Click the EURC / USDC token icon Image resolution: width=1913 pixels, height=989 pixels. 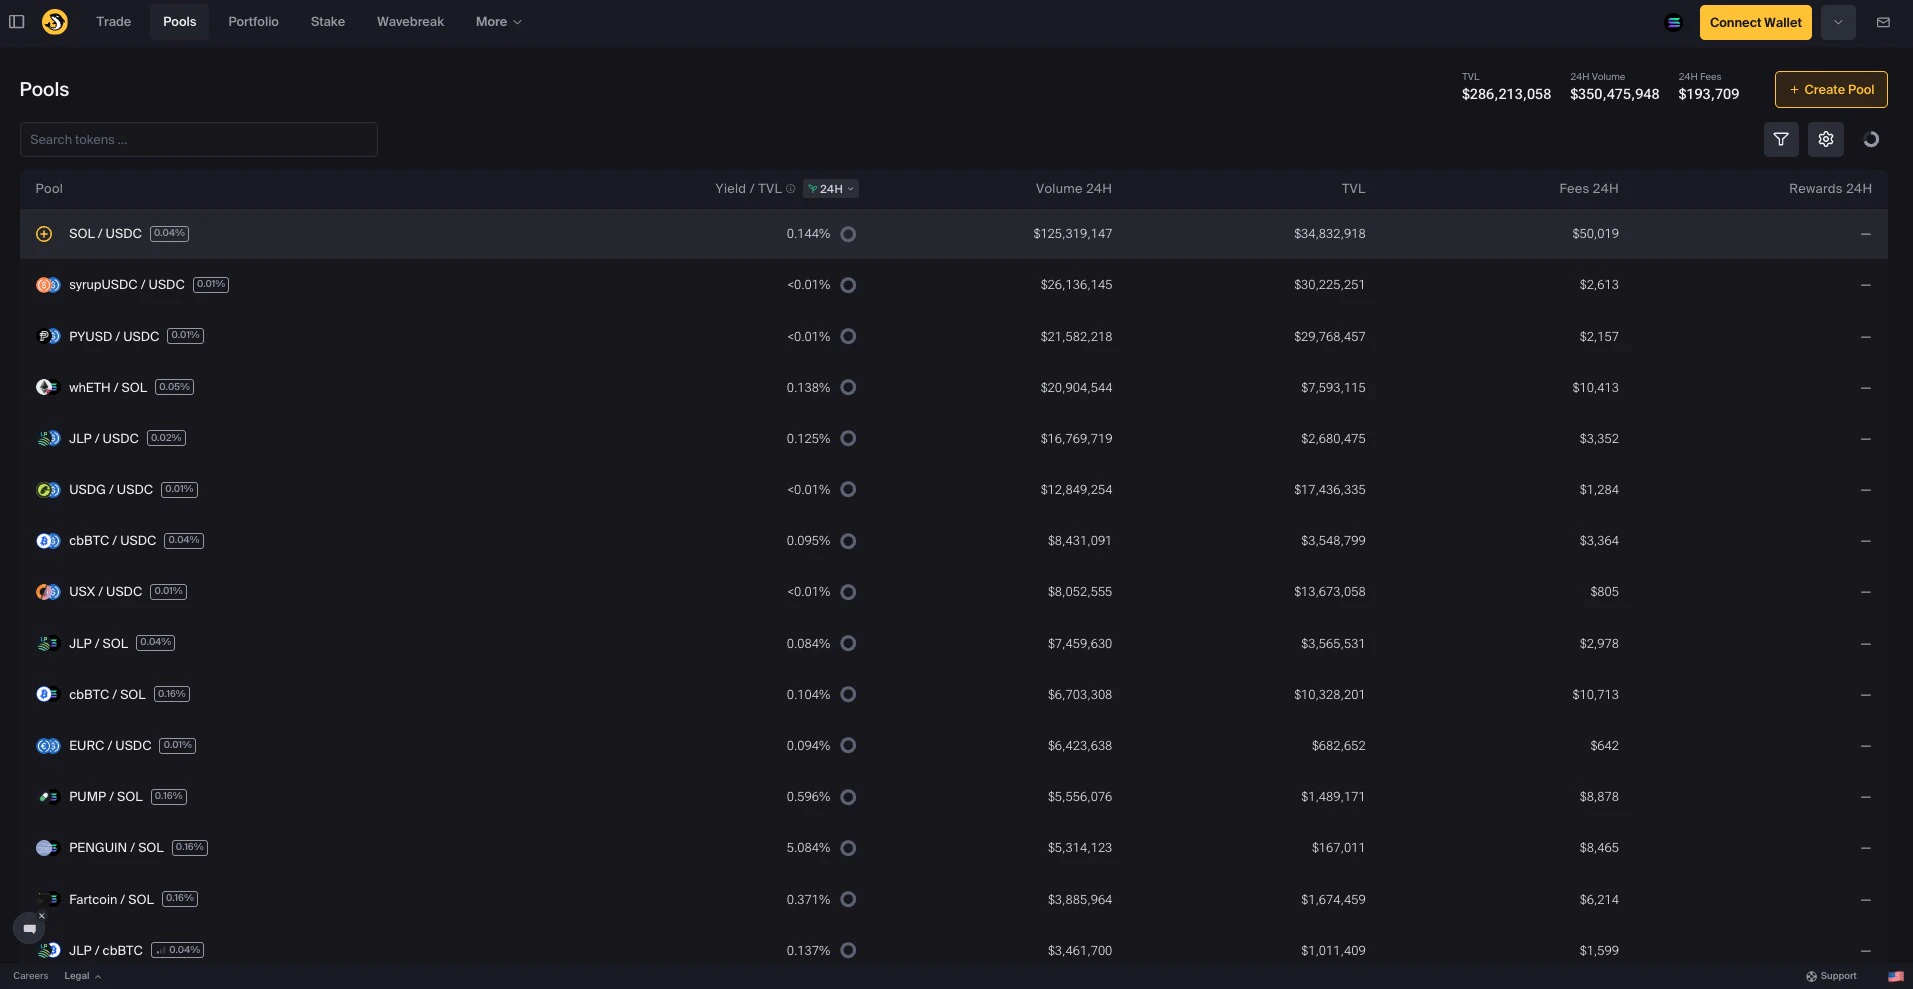pyautogui.click(x=48, y=746)
